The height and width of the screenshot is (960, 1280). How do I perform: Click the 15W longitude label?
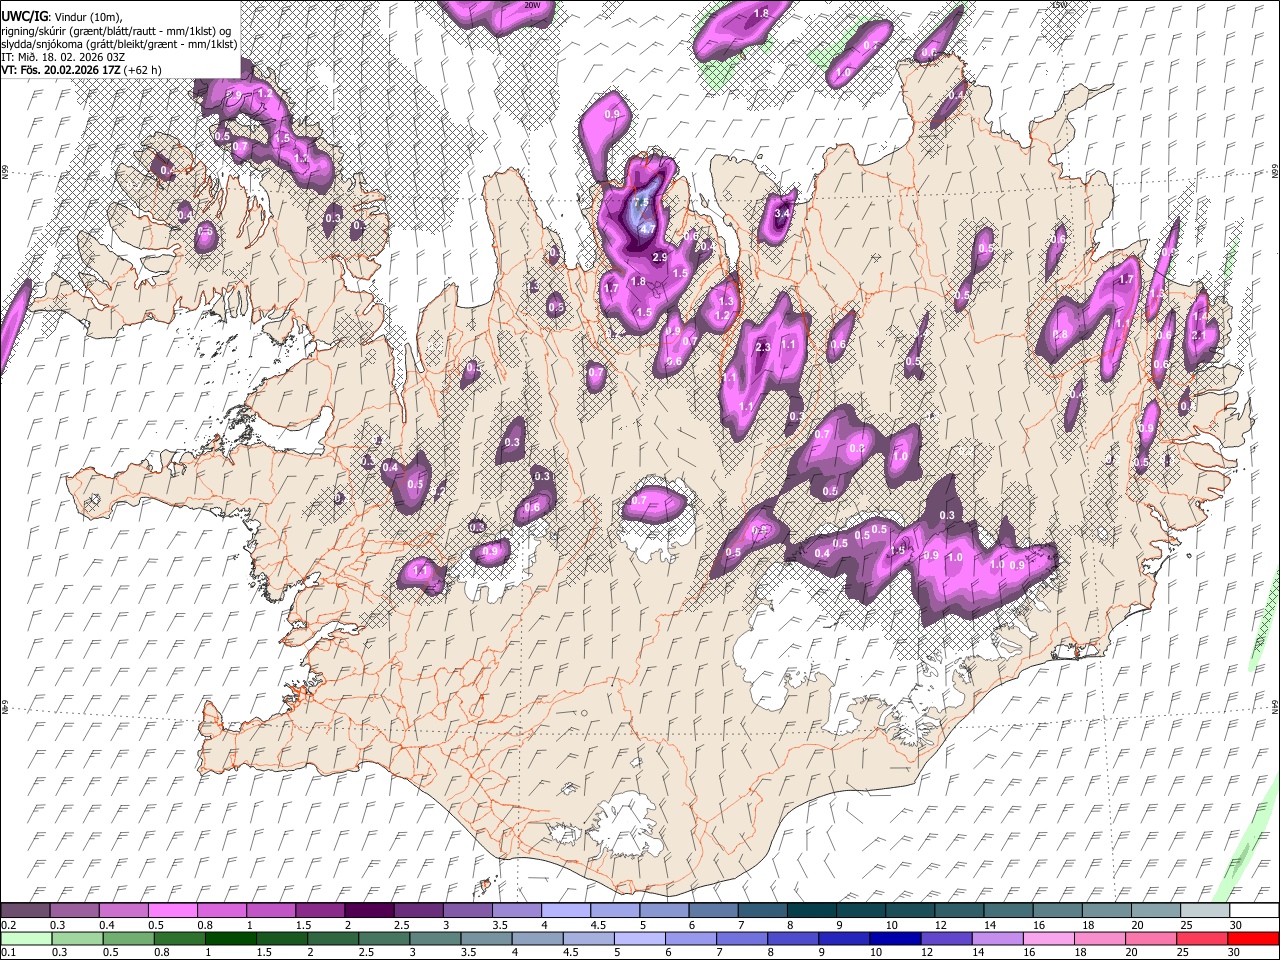click(x=1058, y=5)
